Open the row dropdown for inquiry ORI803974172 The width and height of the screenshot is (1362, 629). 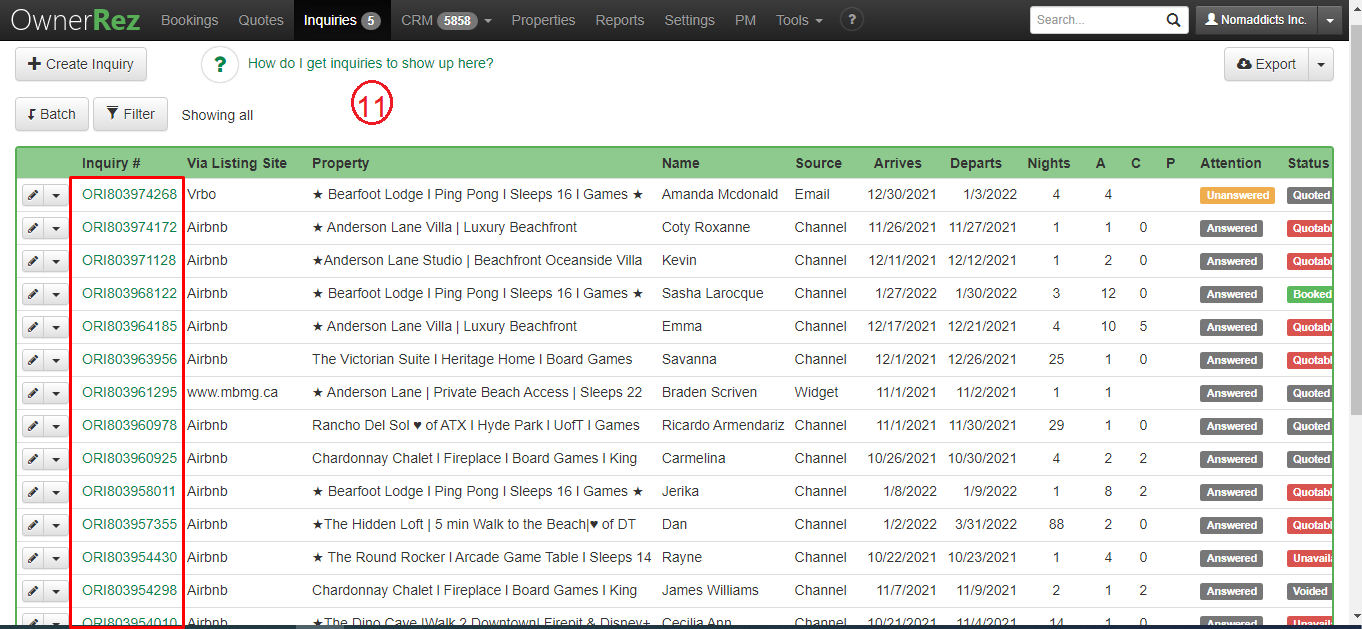tap(56, 228)
